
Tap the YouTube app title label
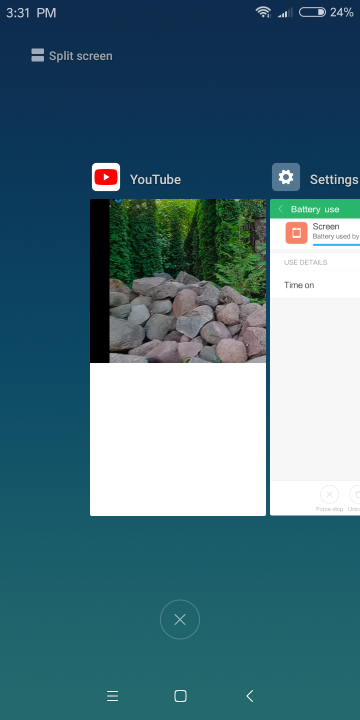(x=155, y=180)
